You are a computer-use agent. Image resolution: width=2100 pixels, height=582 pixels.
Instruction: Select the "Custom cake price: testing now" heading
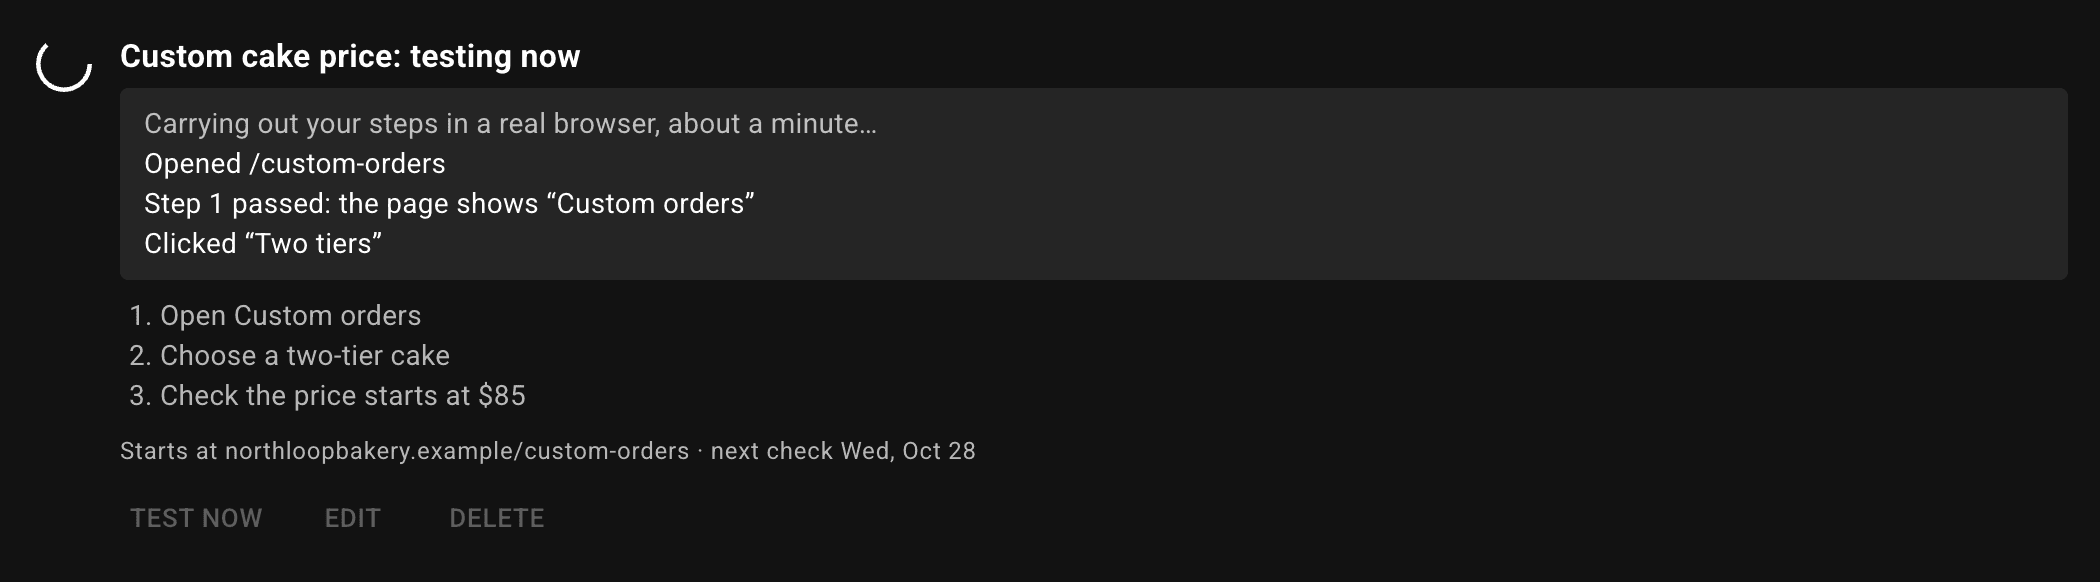coord(350,56)
